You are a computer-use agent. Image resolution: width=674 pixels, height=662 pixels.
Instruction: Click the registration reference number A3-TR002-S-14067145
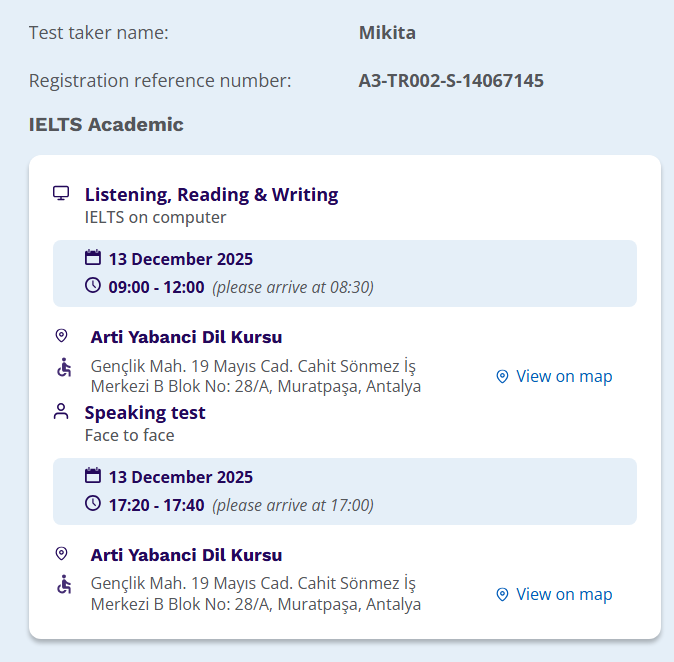451,81
